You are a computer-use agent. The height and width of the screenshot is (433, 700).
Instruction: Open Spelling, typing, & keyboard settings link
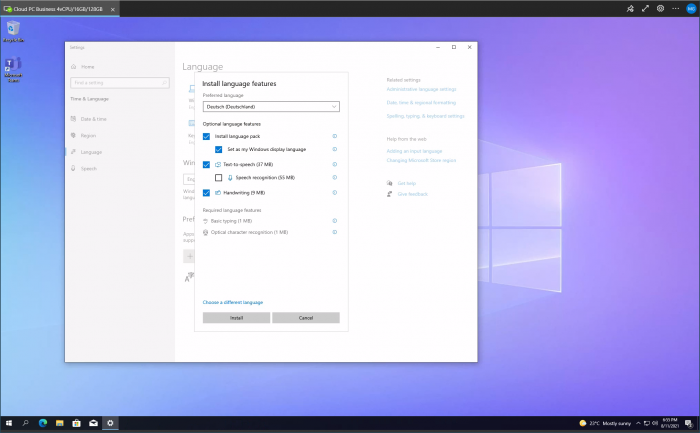tap(425, 116)
